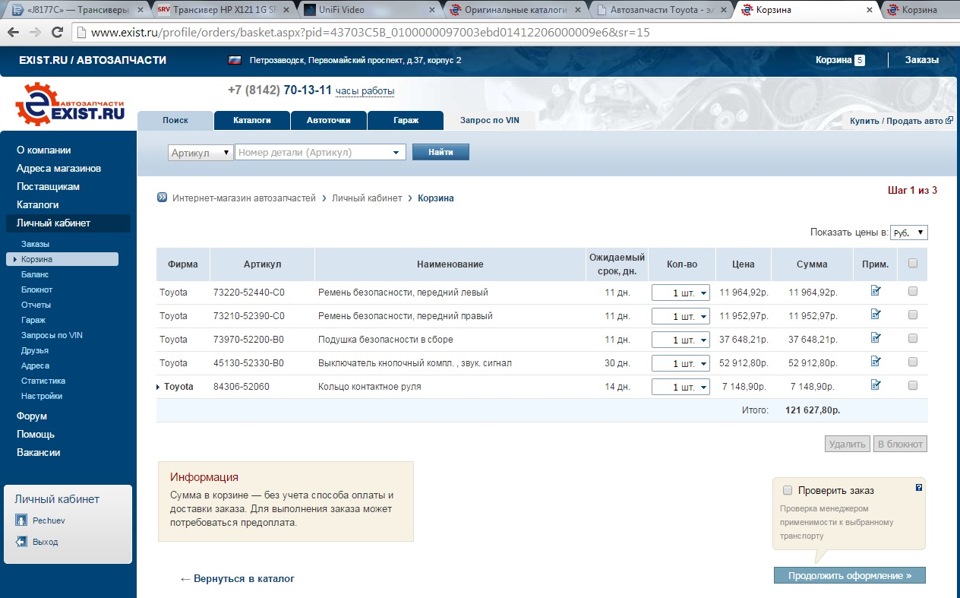
Task: Switch to Автозапчасти Toyota browser tab
Action: click(x=661, y=10)
